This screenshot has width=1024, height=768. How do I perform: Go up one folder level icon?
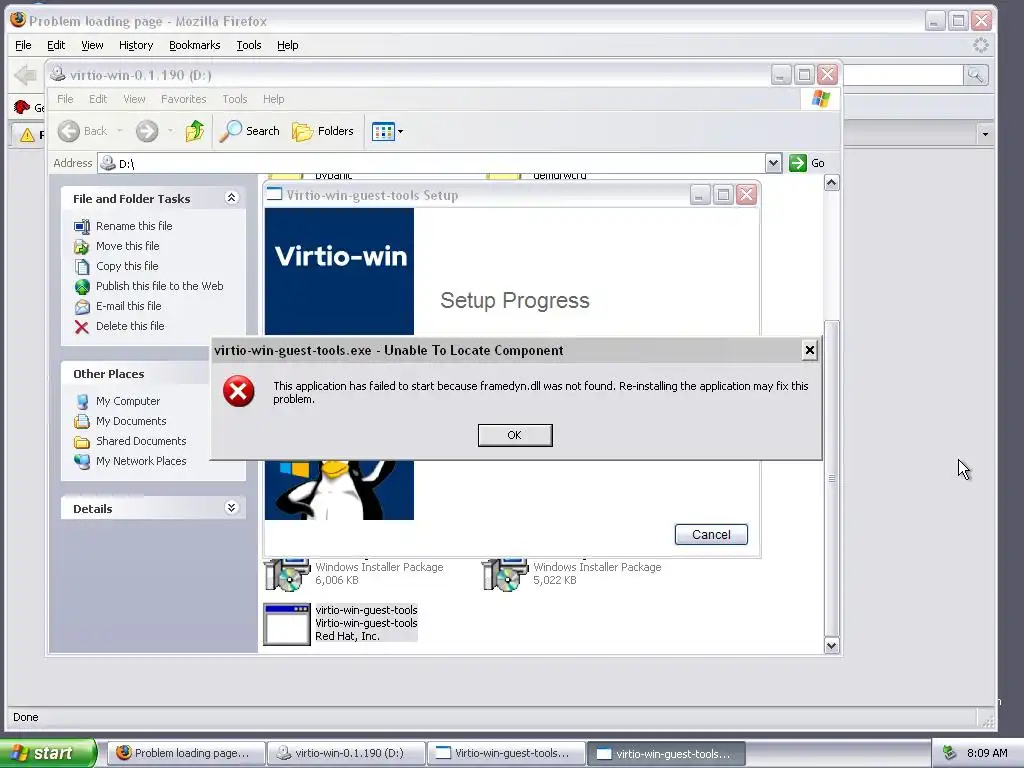[x=194, y=131]
